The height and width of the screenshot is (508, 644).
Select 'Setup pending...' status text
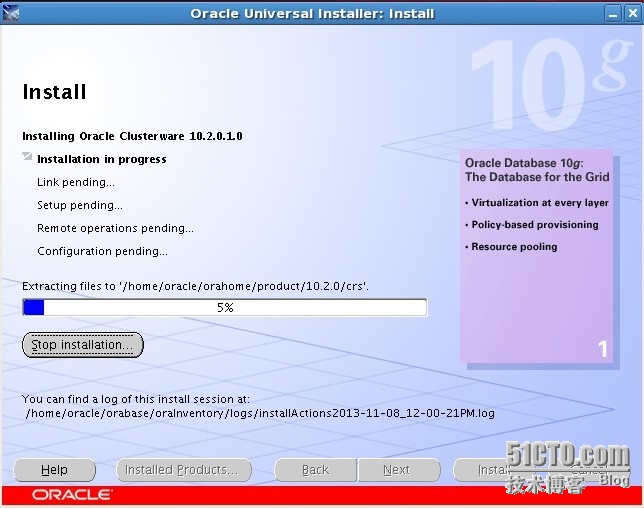coord(80,205)
